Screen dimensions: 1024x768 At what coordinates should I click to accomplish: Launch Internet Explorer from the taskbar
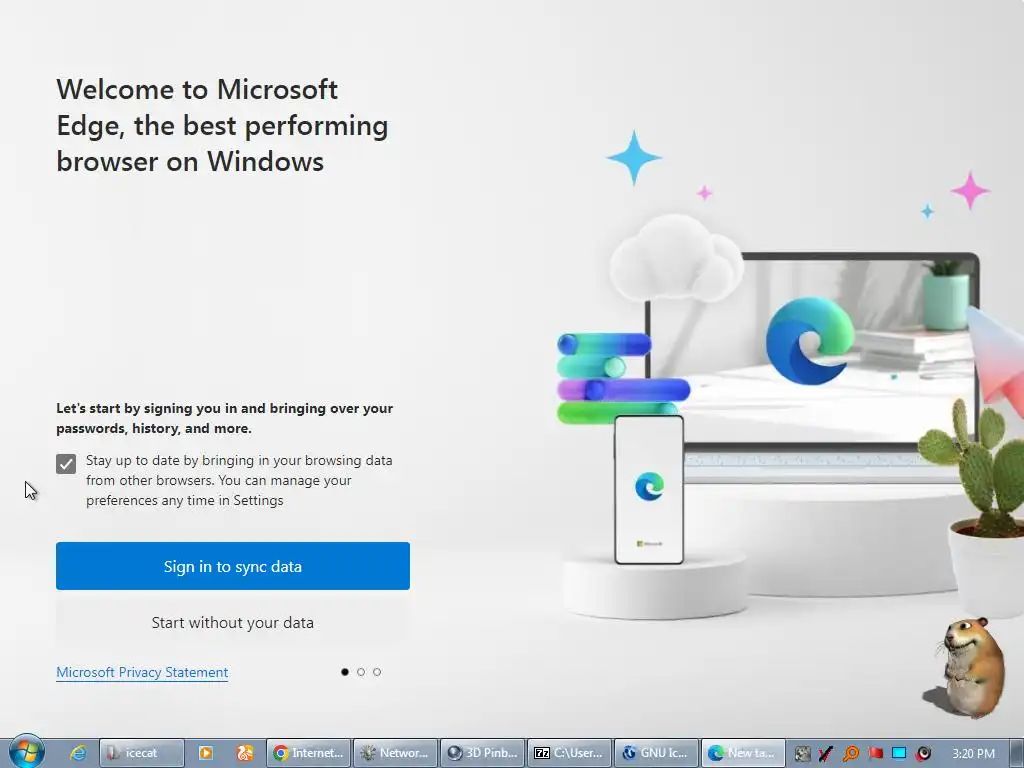click(78, 753)
